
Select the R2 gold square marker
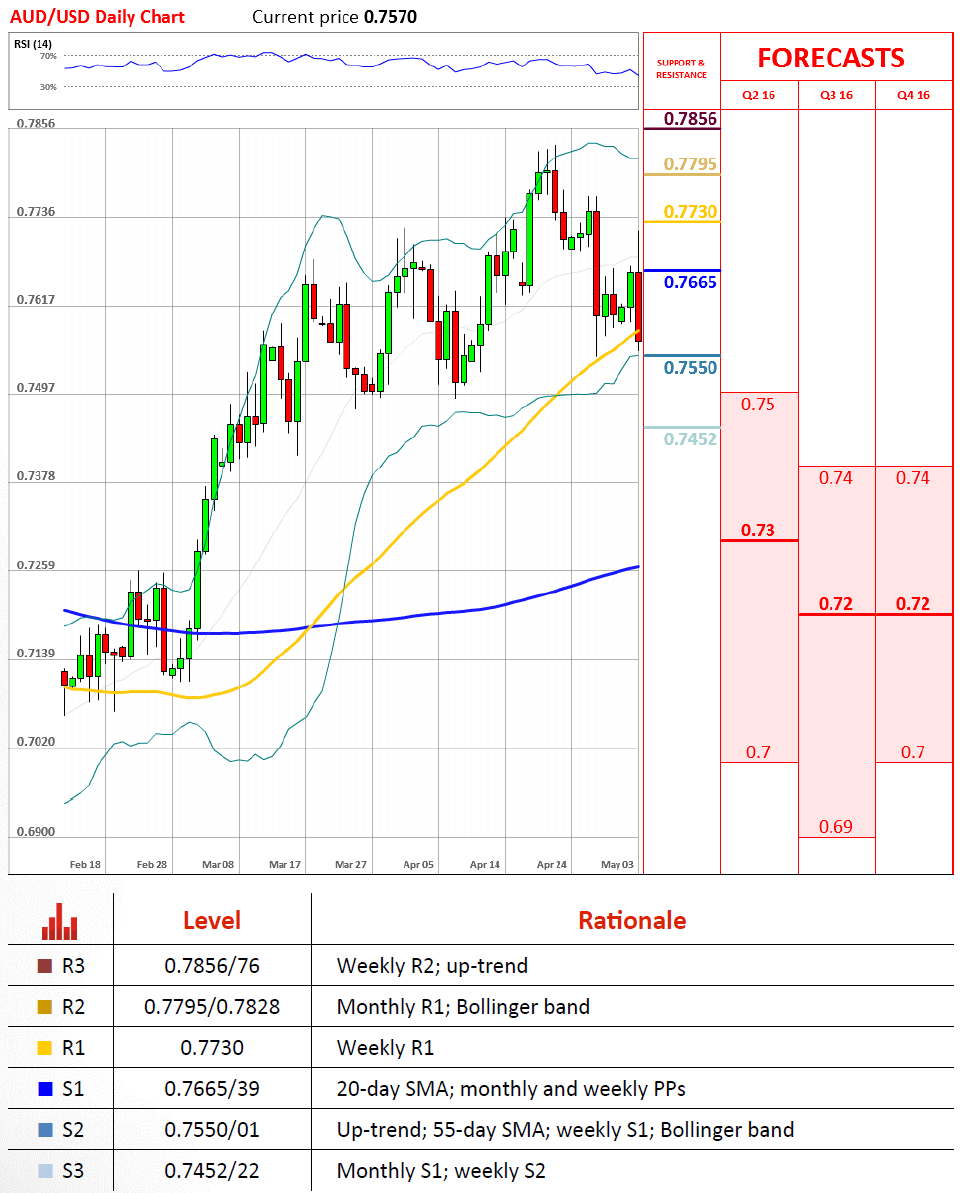[44, 1007]
